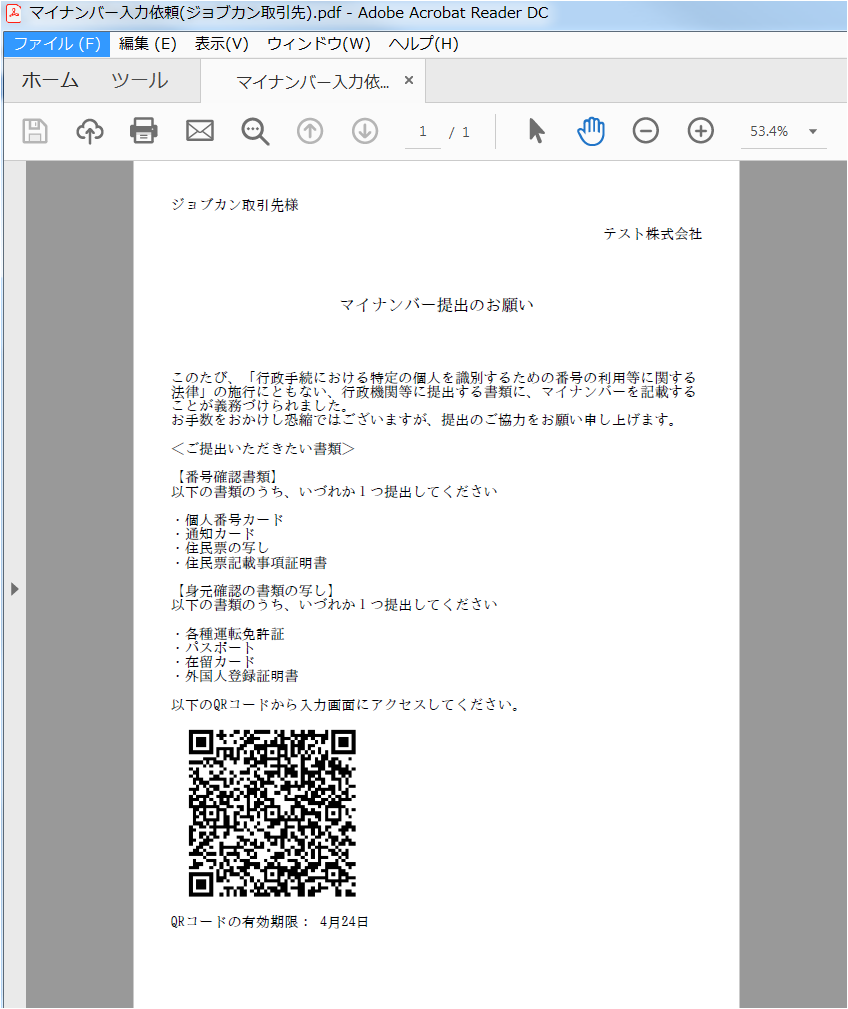Image resolution: width=848 pixels, height=1009 pixels.
Task: Print the document using the printer icon
Action: 144,131
